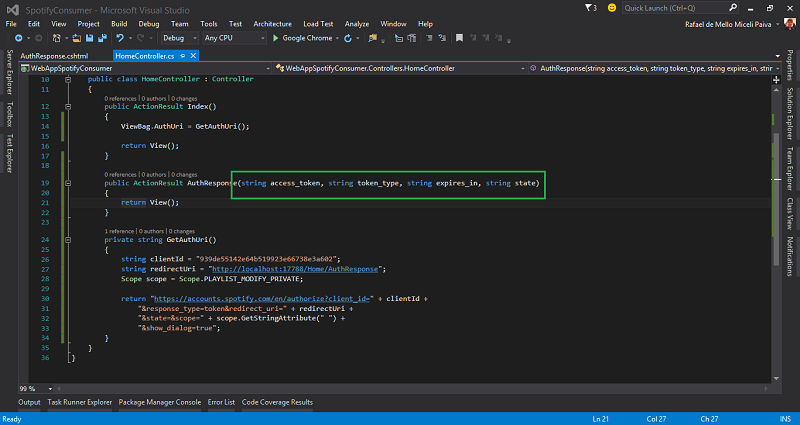Click the feedback smiley icon
Viewport: 800px width, 425px height.
610,7
